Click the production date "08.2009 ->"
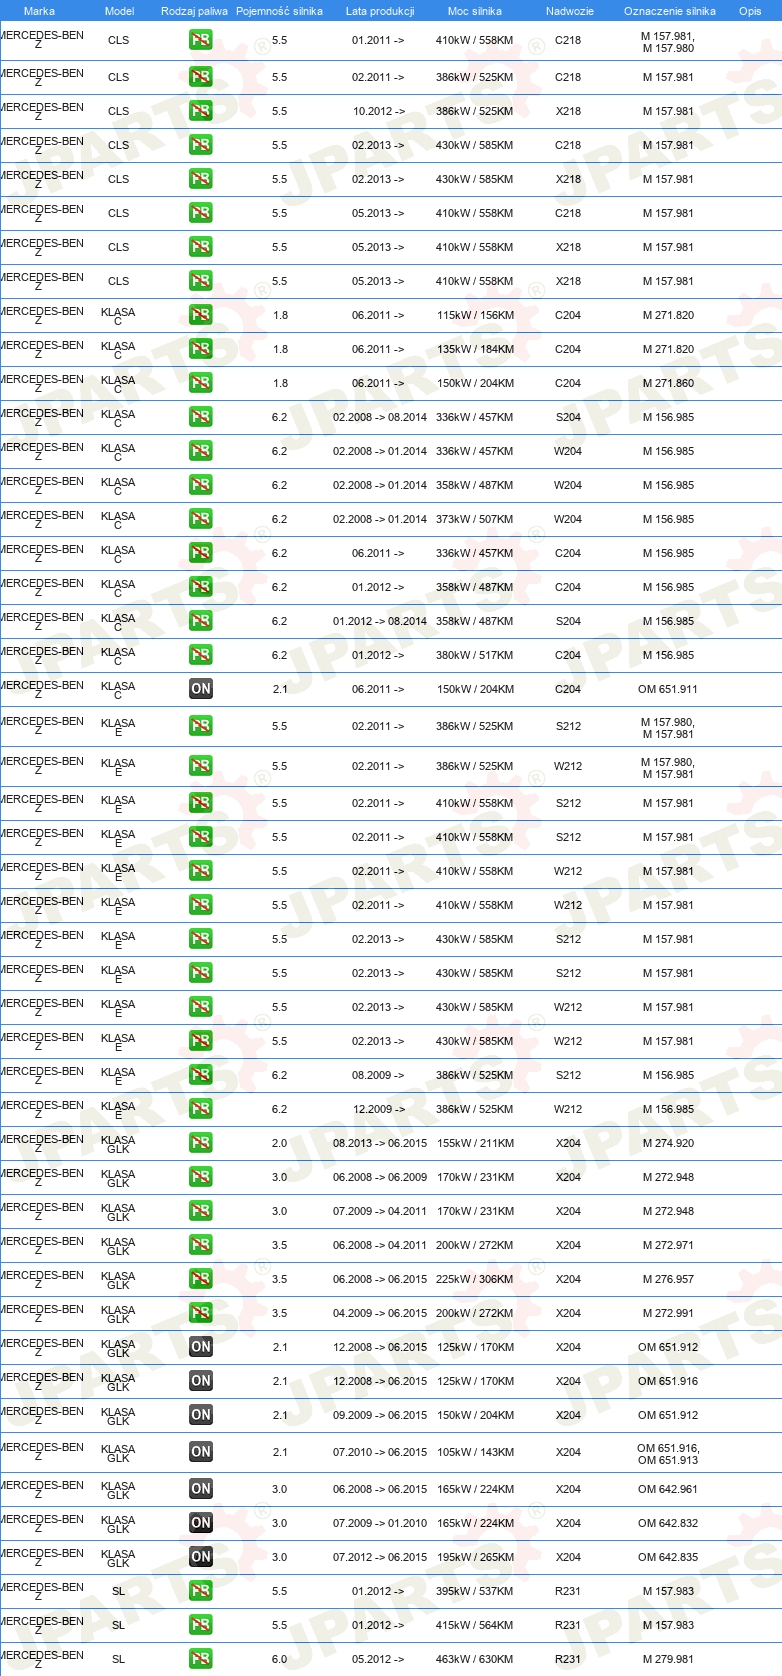This screenshot has height=1676, width=782. (378, 1075)
